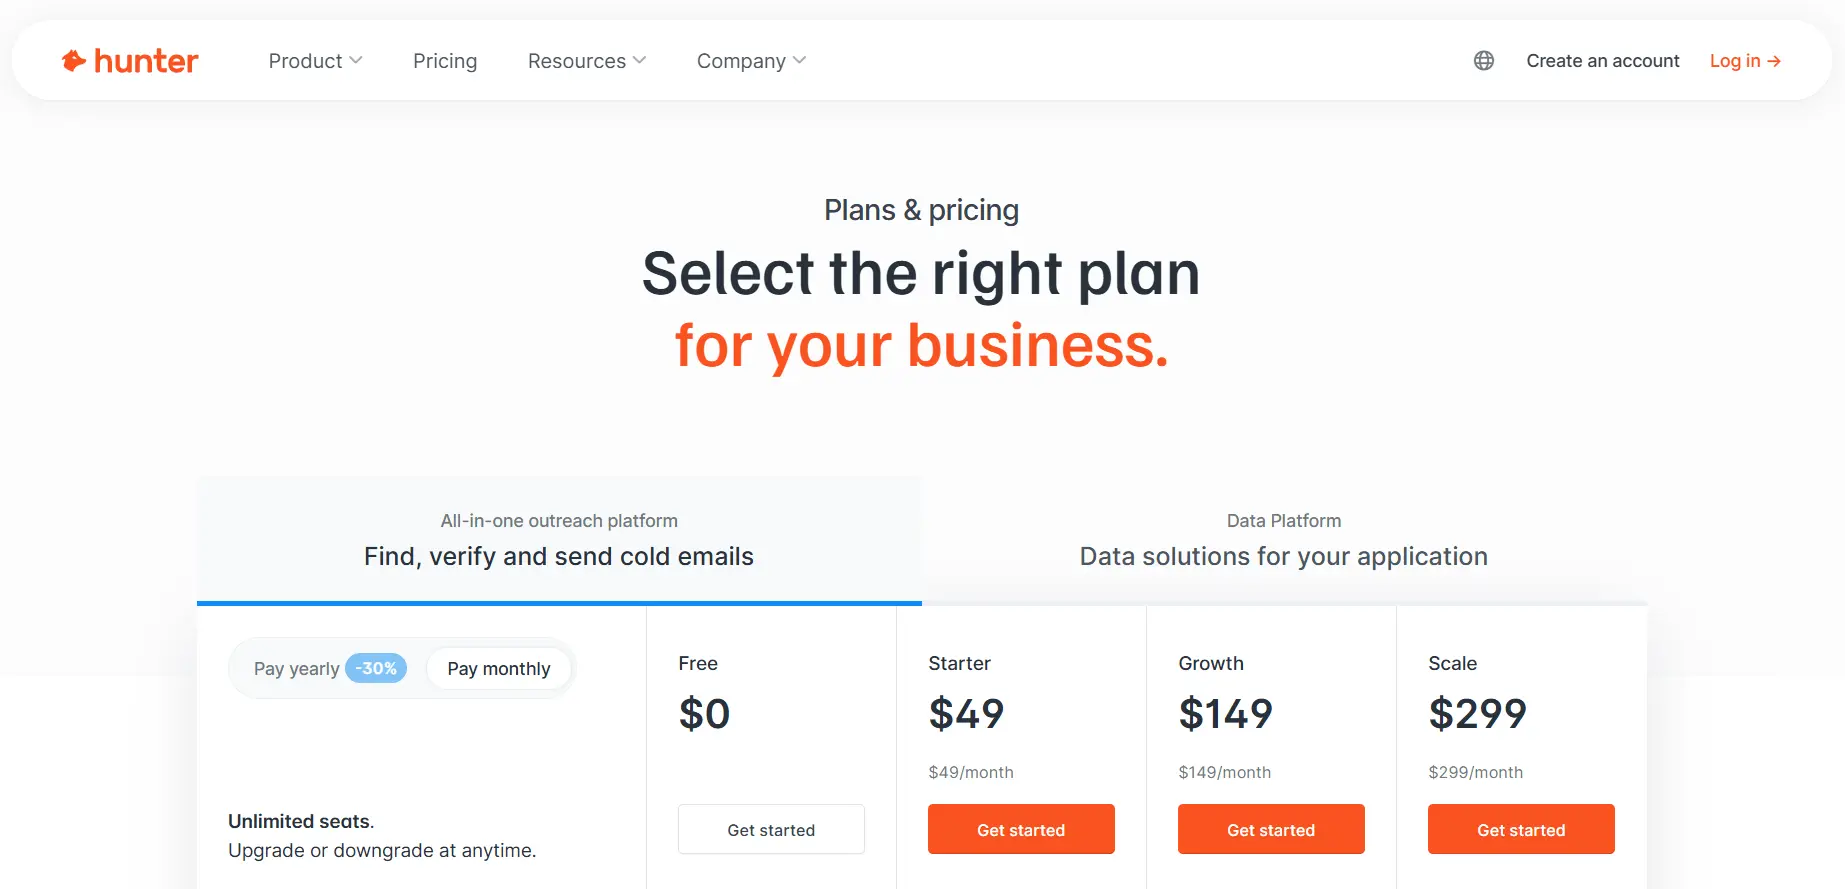Open the language globe icon
Image resolution: width=1845 pixels, height=889 pixels.
point(1484,61)
